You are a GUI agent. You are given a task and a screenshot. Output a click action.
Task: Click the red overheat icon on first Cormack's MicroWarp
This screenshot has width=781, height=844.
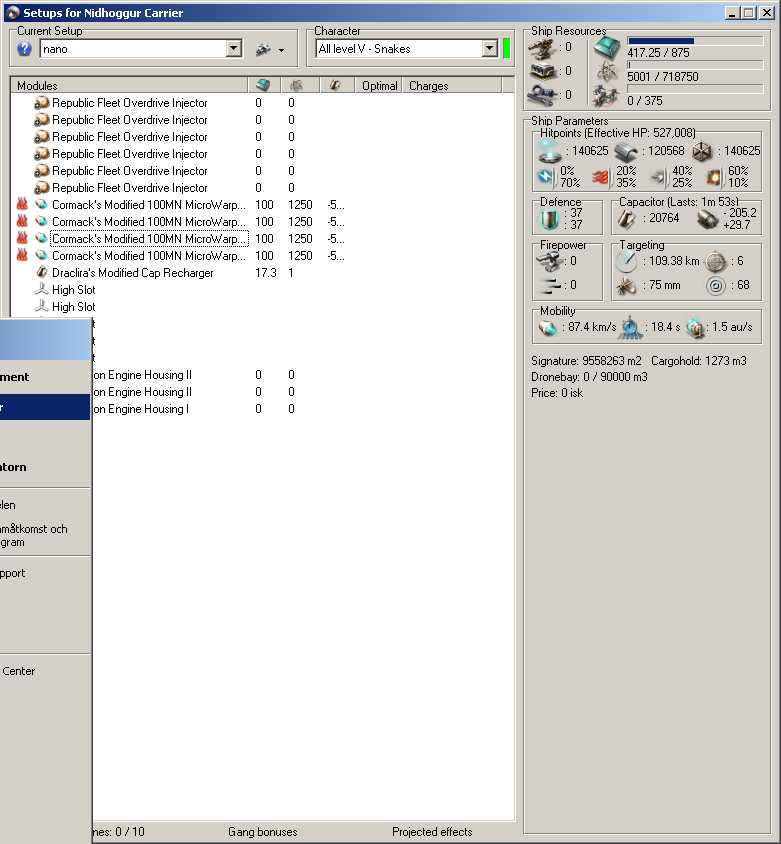coord(22,204)
